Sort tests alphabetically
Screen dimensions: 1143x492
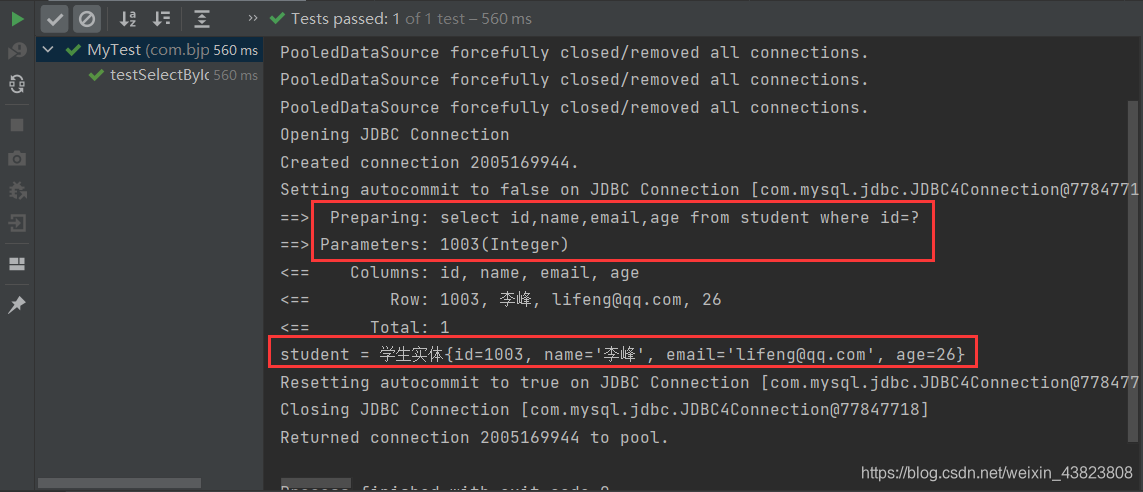tap(128, 18)
